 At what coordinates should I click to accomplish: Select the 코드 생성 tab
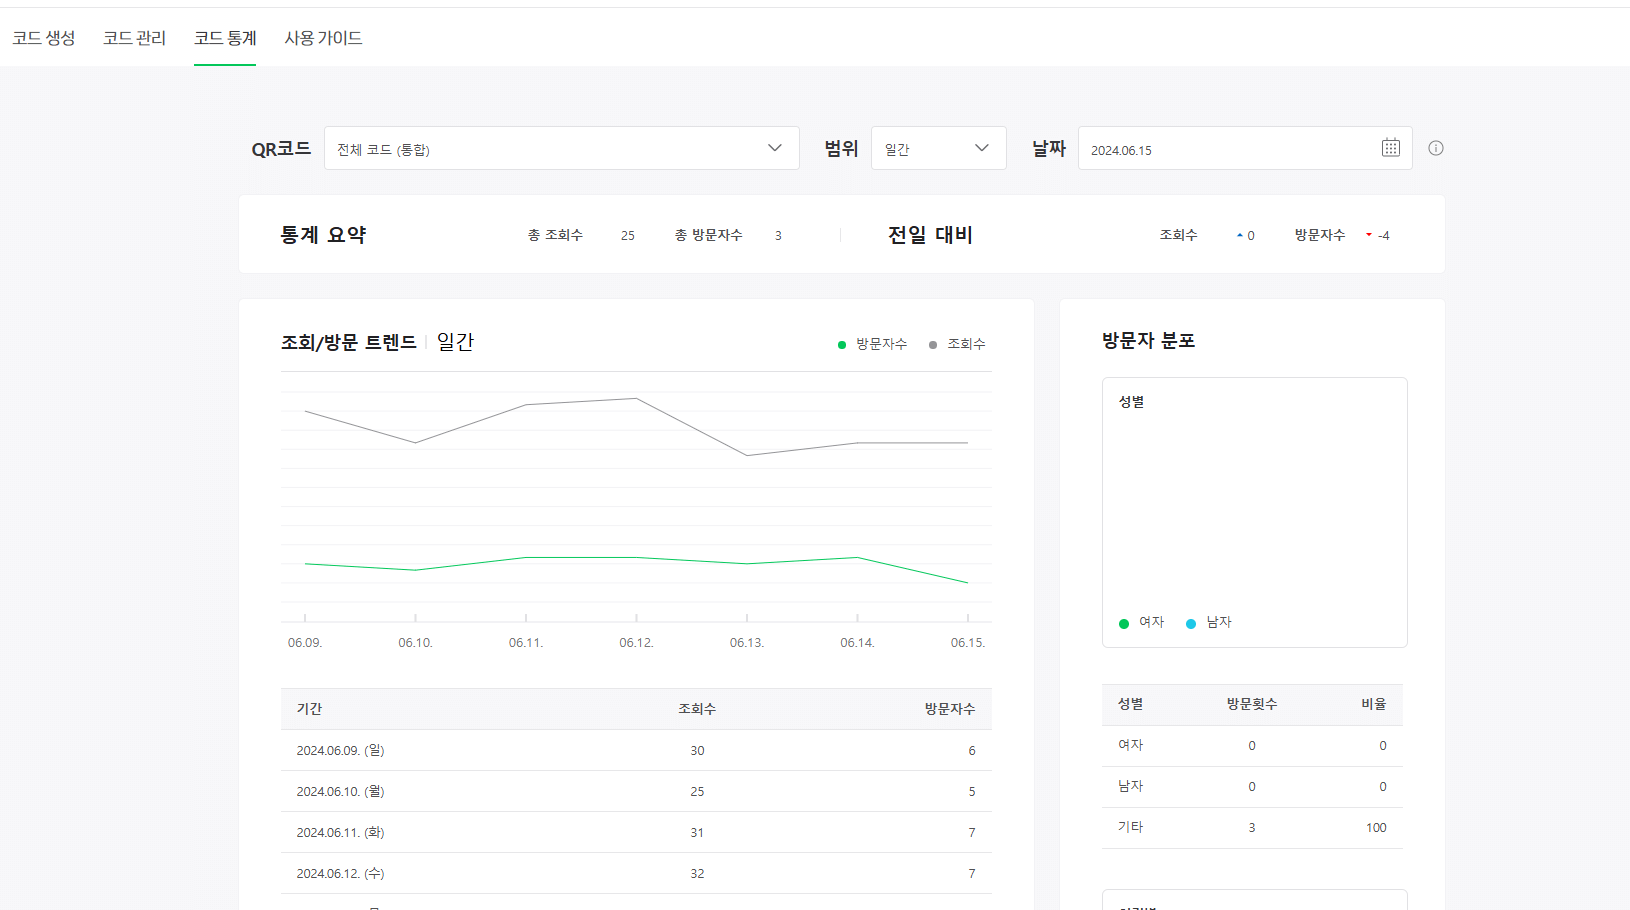pos(44,38)
